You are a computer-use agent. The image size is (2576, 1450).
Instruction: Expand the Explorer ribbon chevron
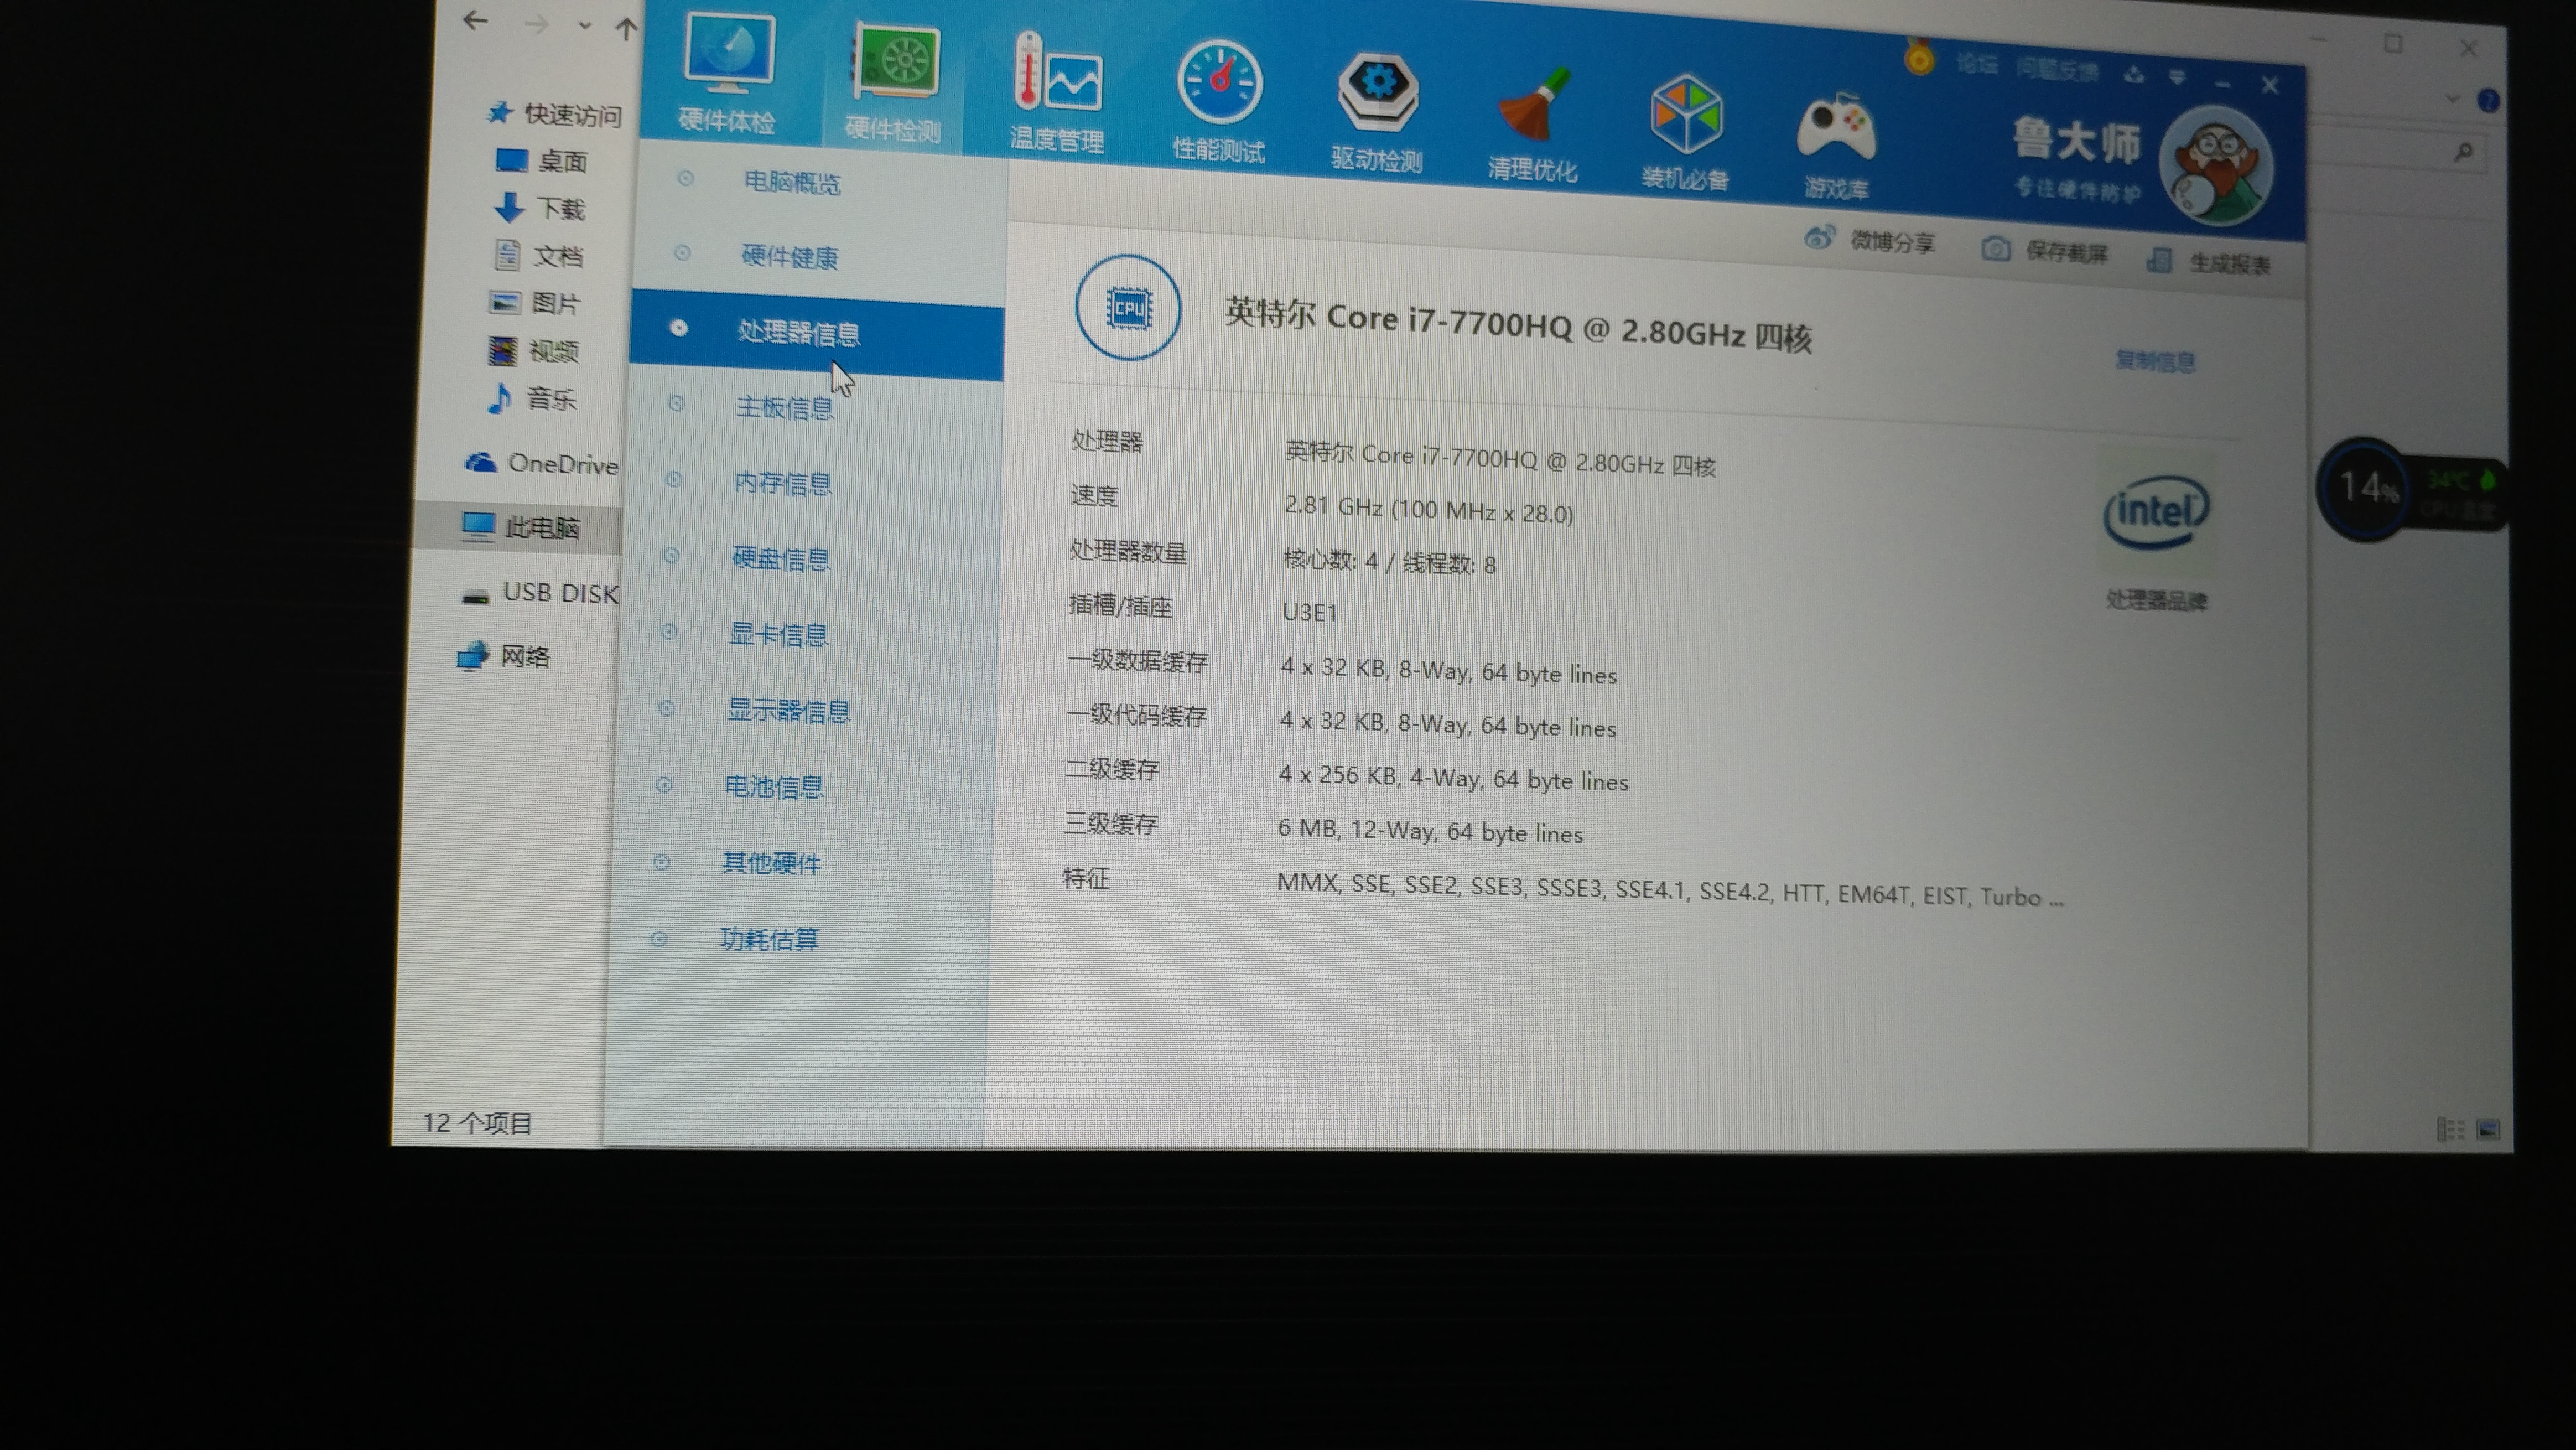click(x=2451, y=98)
